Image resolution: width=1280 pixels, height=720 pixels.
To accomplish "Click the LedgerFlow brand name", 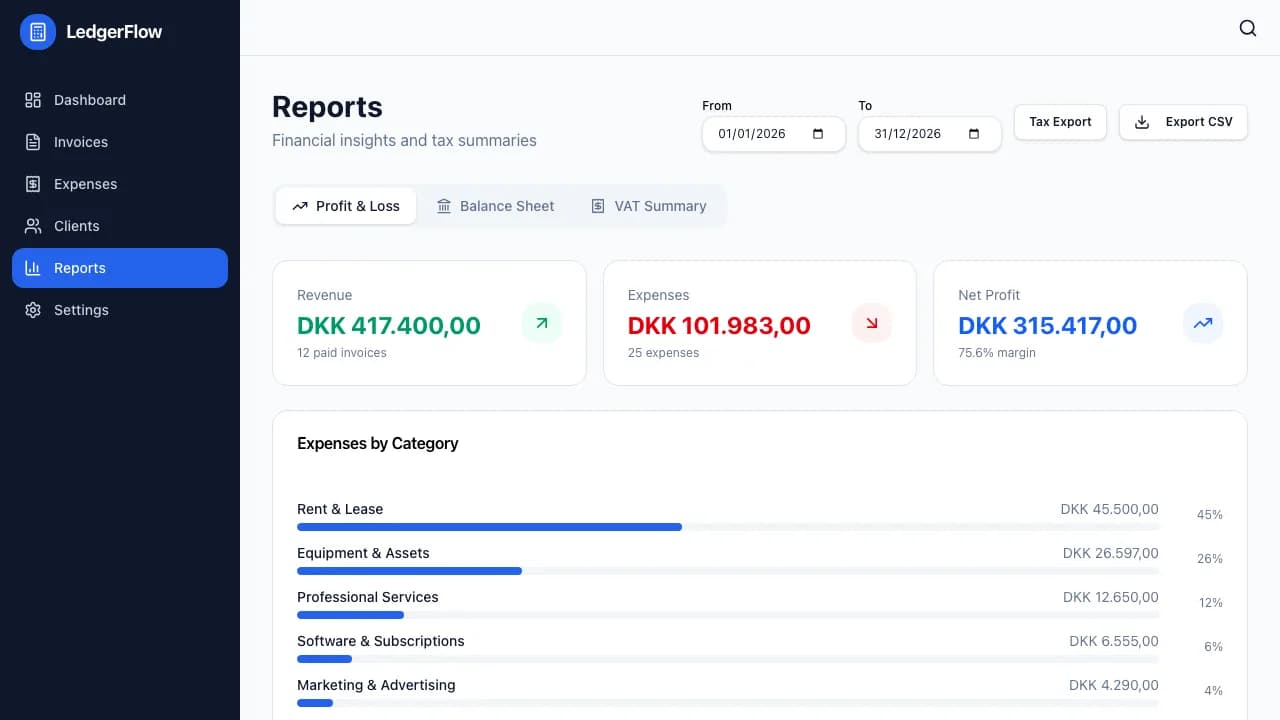I will point(114,32).
